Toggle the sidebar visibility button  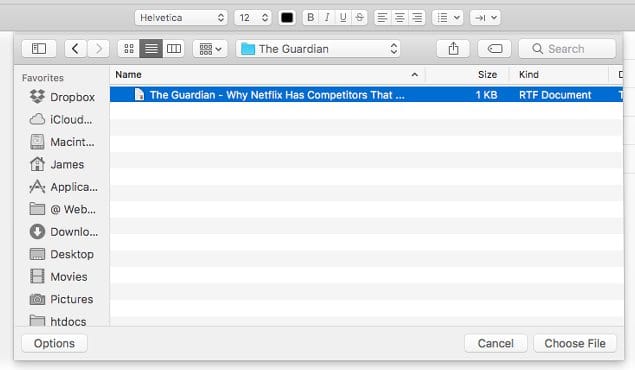tap(39, 49)
